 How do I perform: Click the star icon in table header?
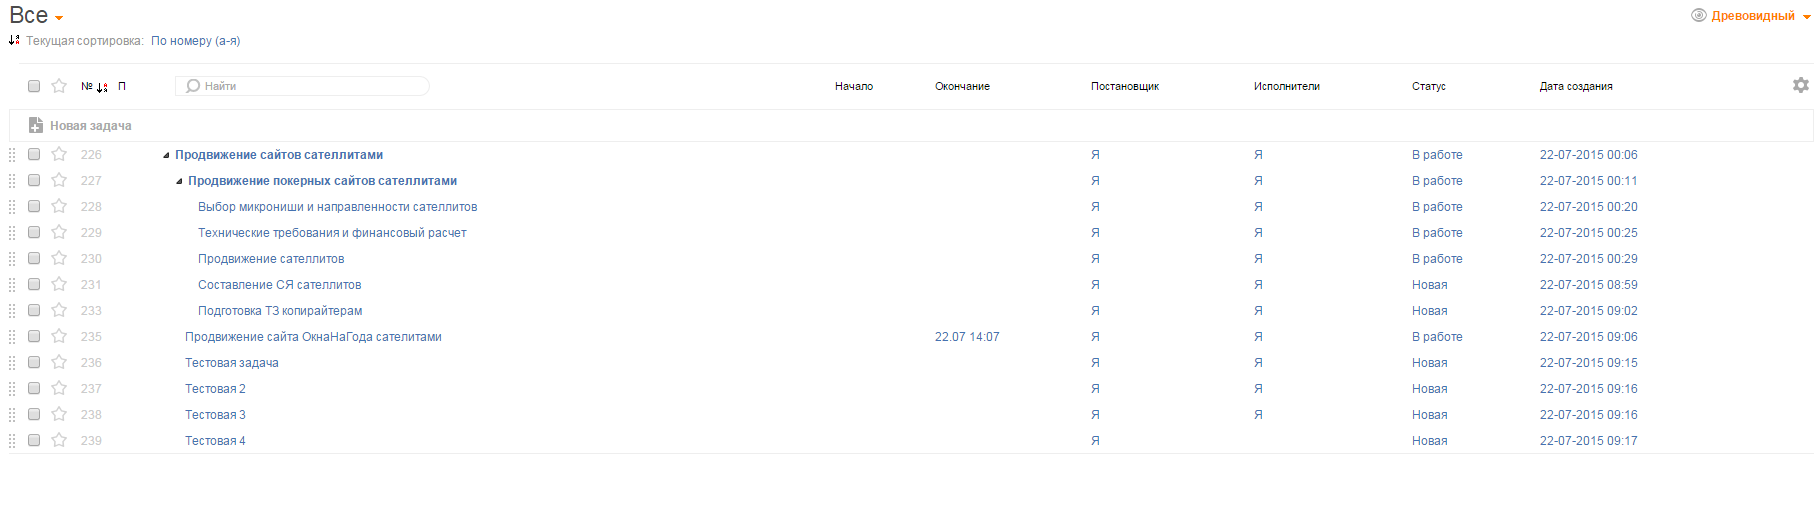click(59, 86)
